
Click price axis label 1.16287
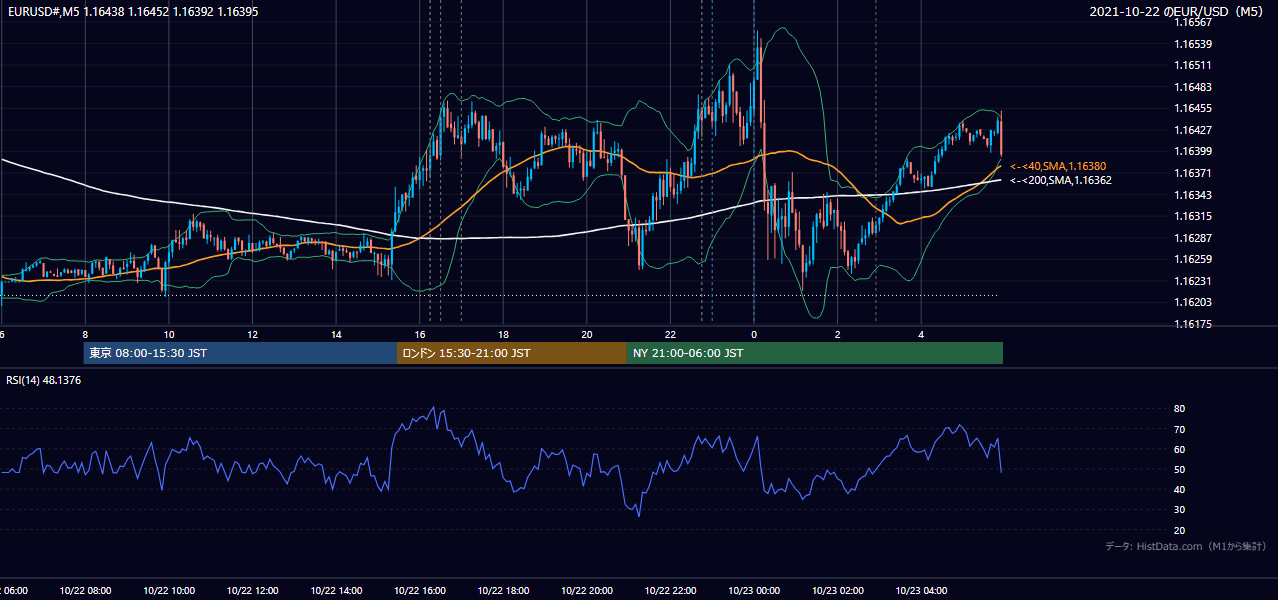[1193, 238]
